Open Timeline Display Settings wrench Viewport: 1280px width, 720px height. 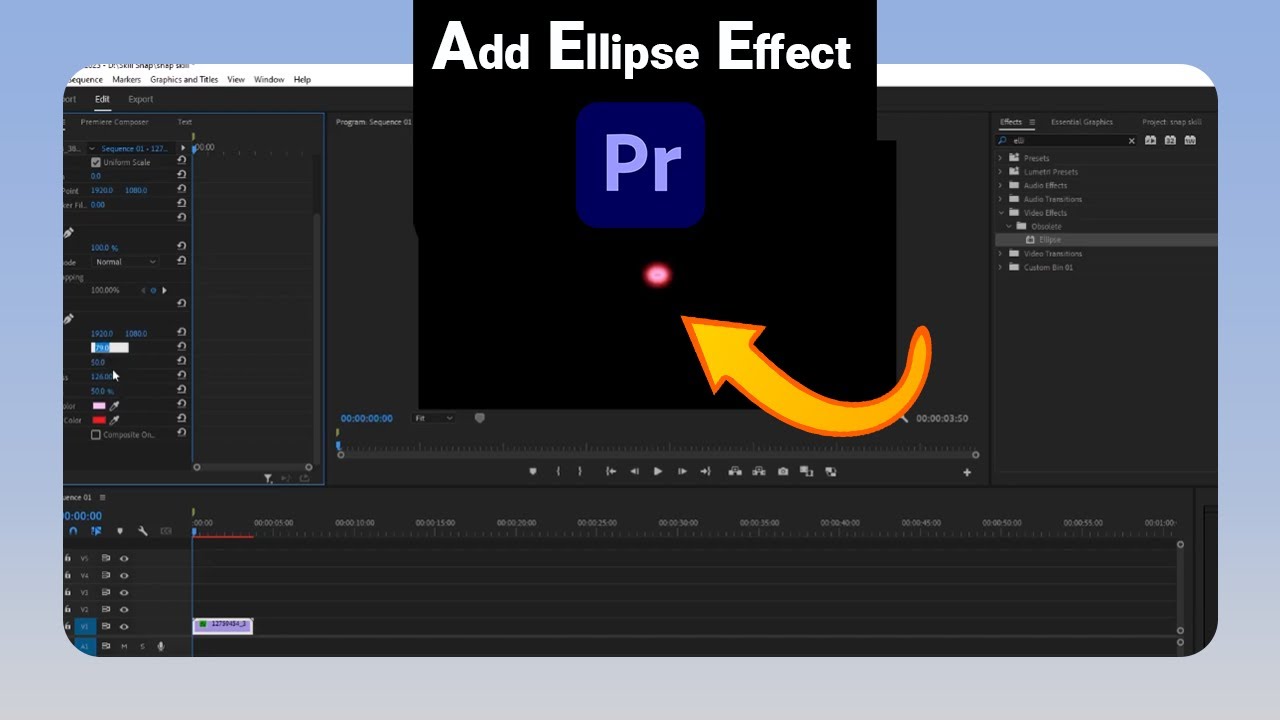tap(143, 532)
